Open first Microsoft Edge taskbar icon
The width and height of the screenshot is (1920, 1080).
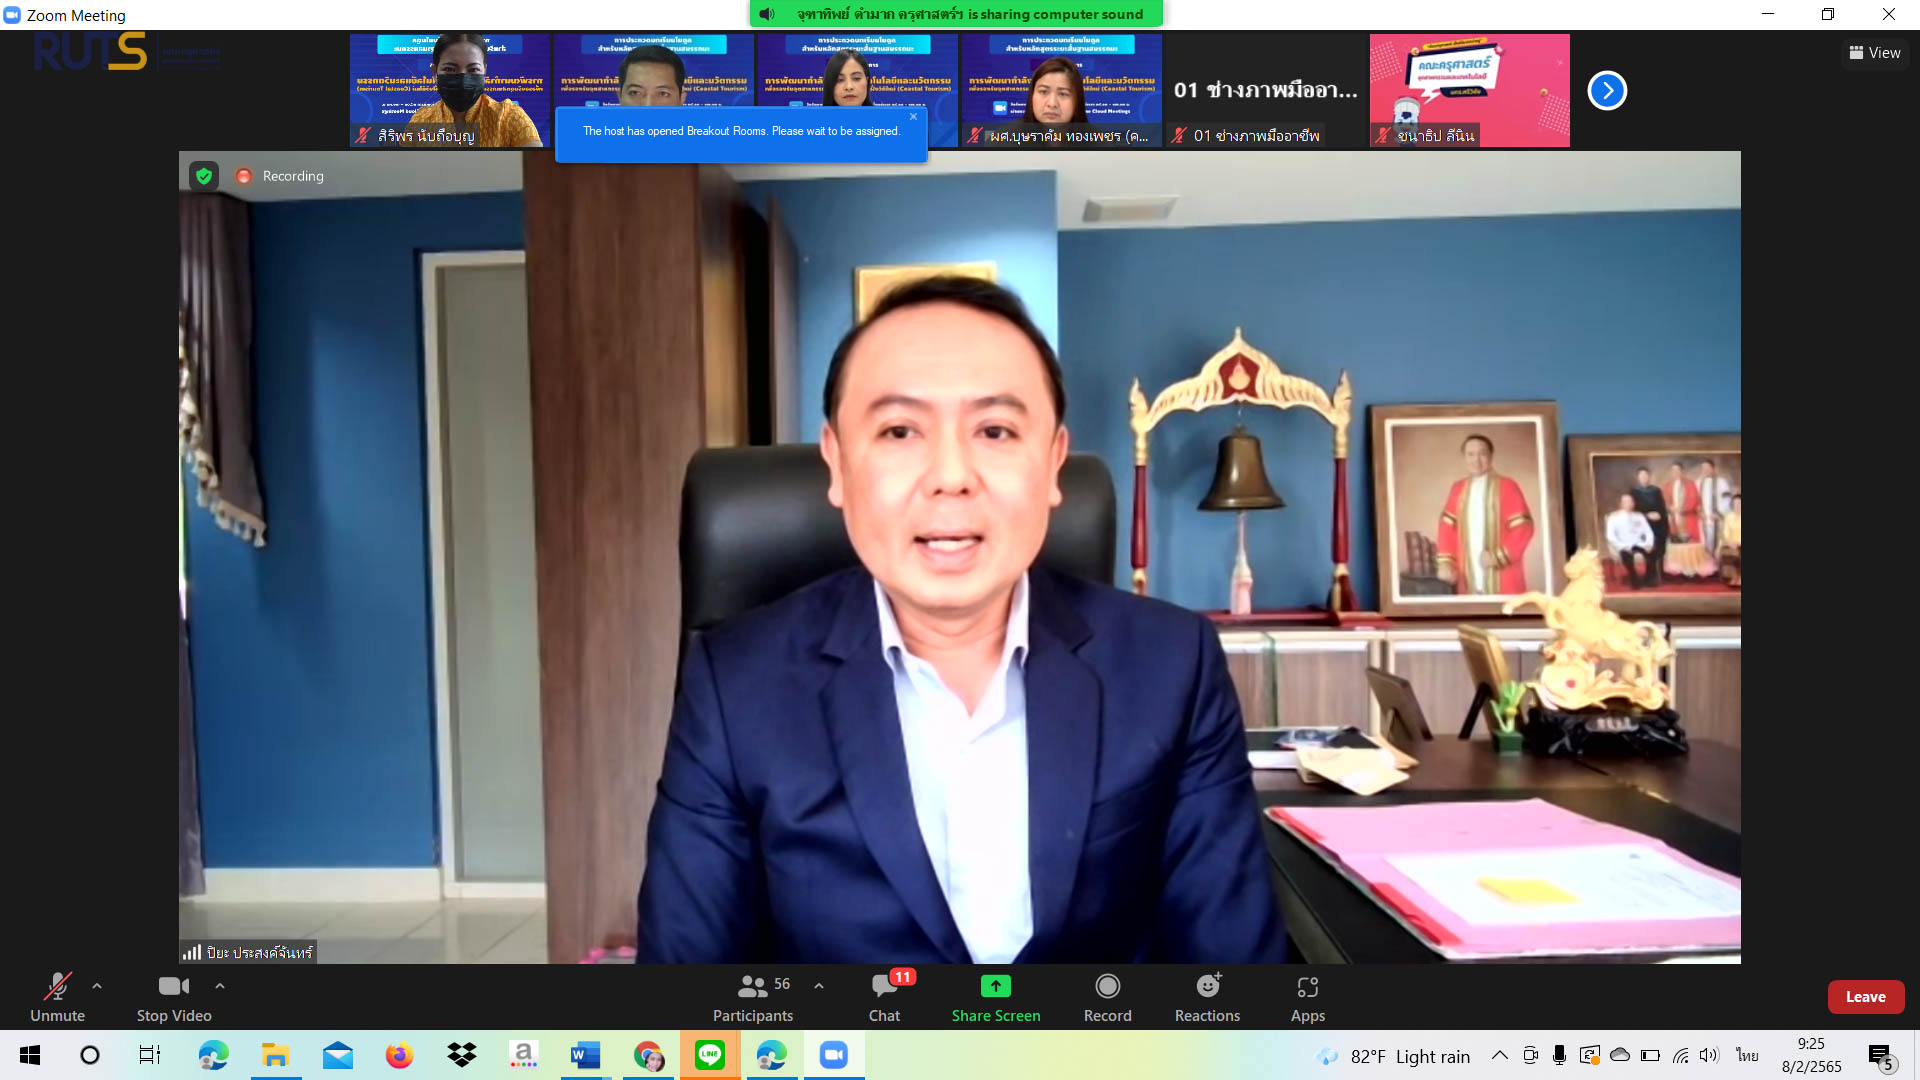[x=213, y=1055]
